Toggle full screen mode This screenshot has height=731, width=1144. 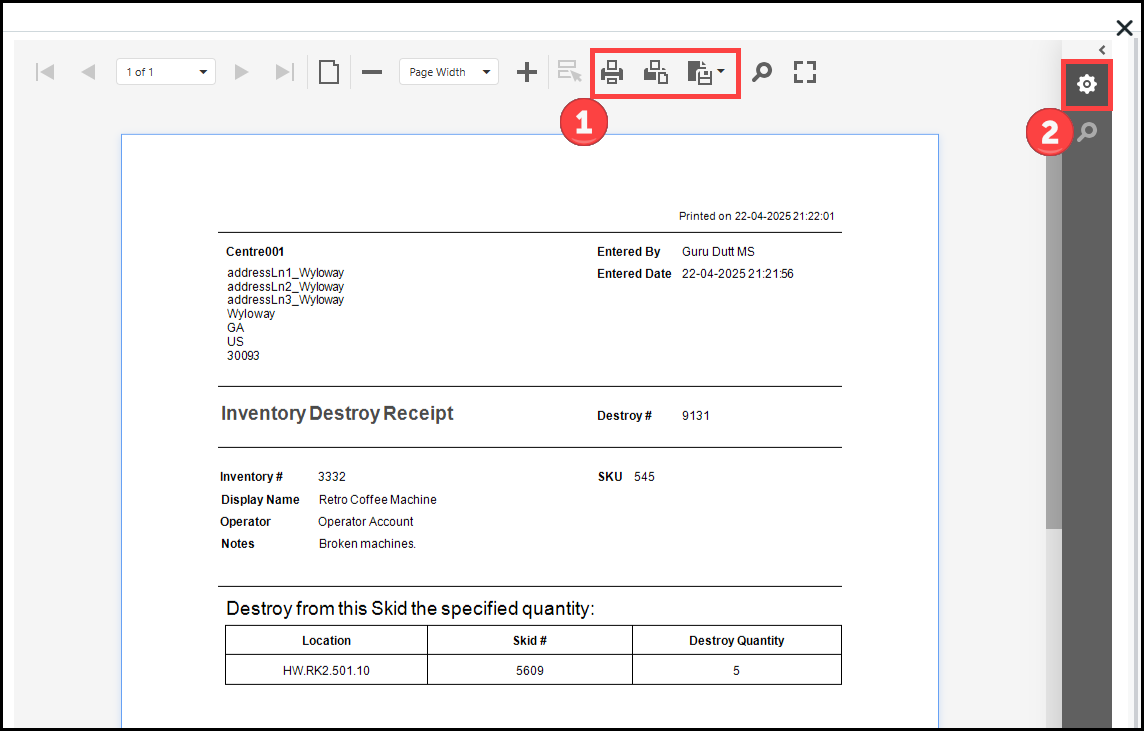click(x=805, y=72)
